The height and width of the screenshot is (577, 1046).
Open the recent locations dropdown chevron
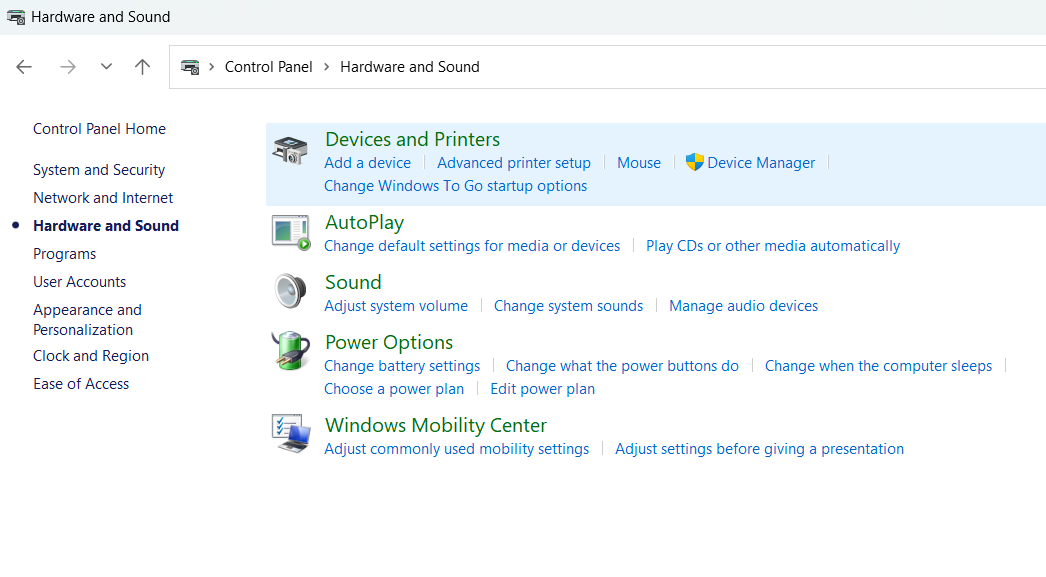(x=106, y=67)
